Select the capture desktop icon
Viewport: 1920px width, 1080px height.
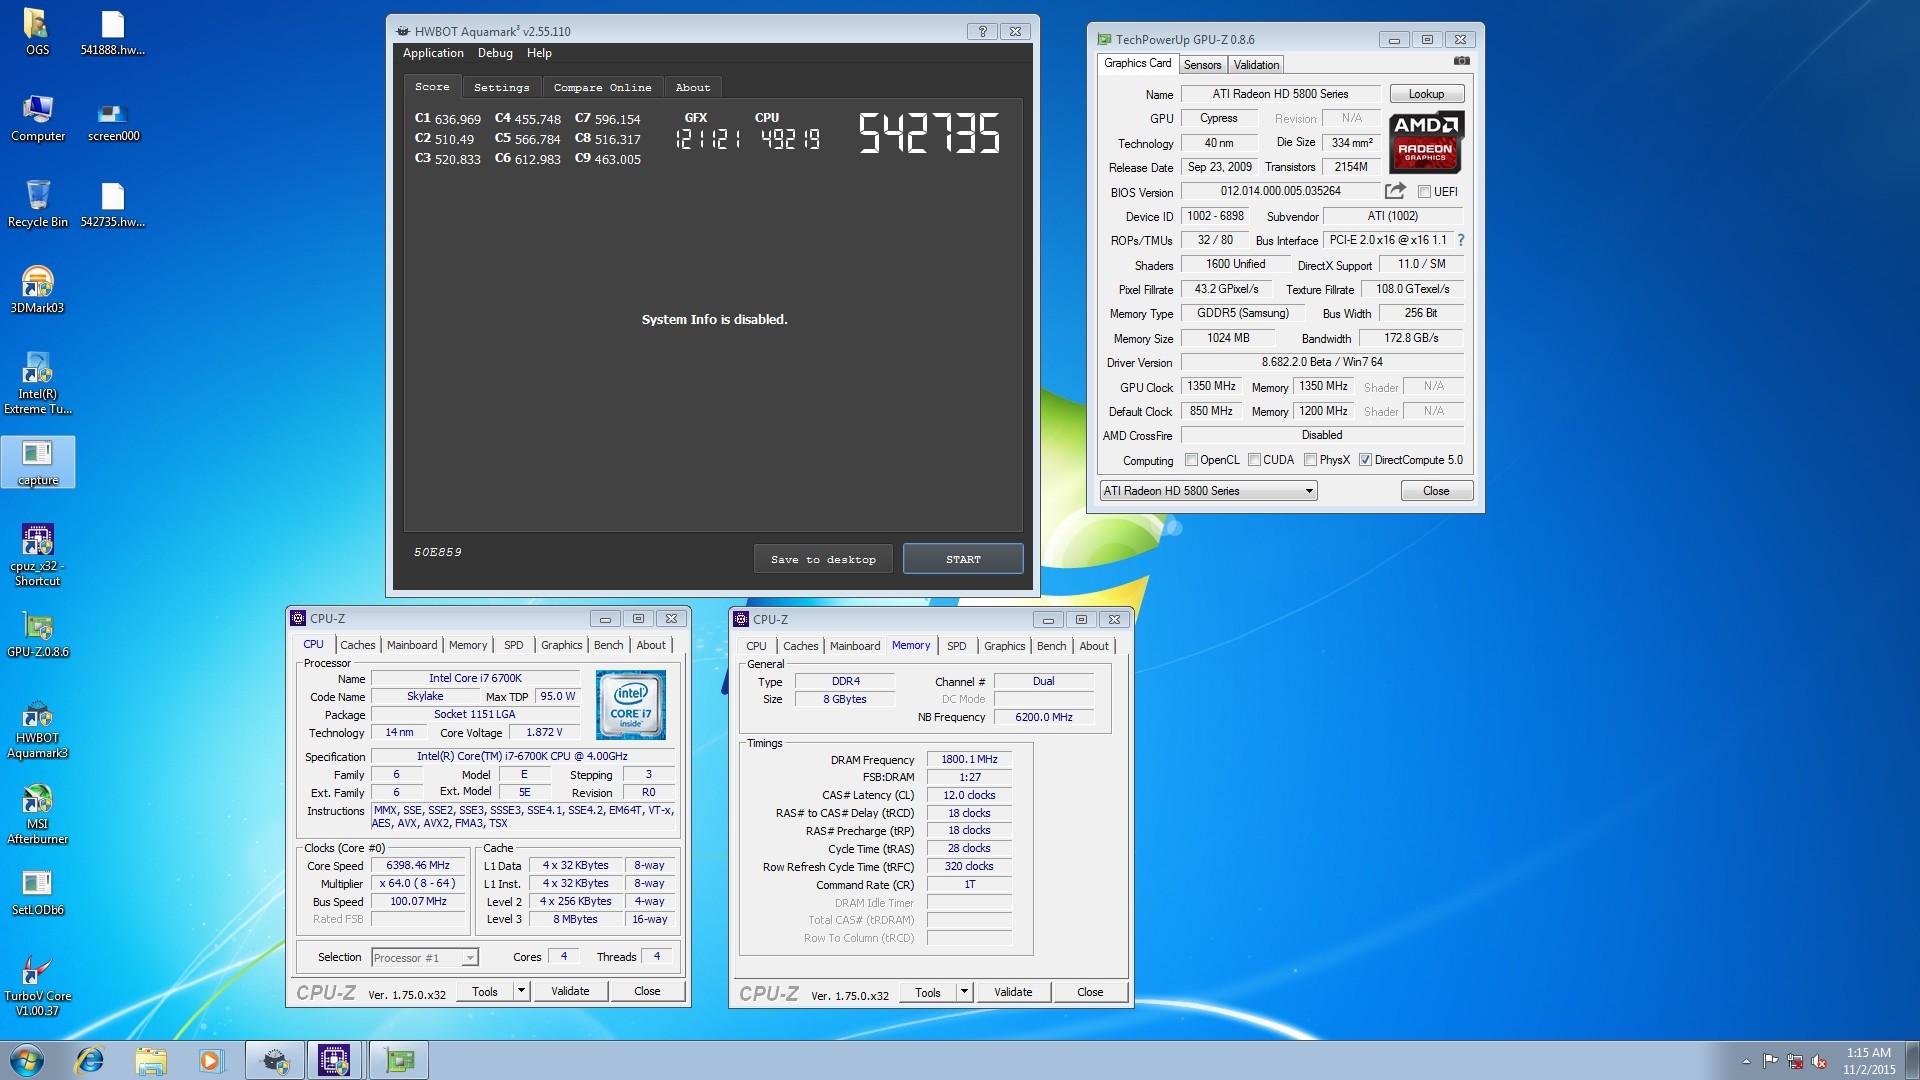click(x=38, y=462)
